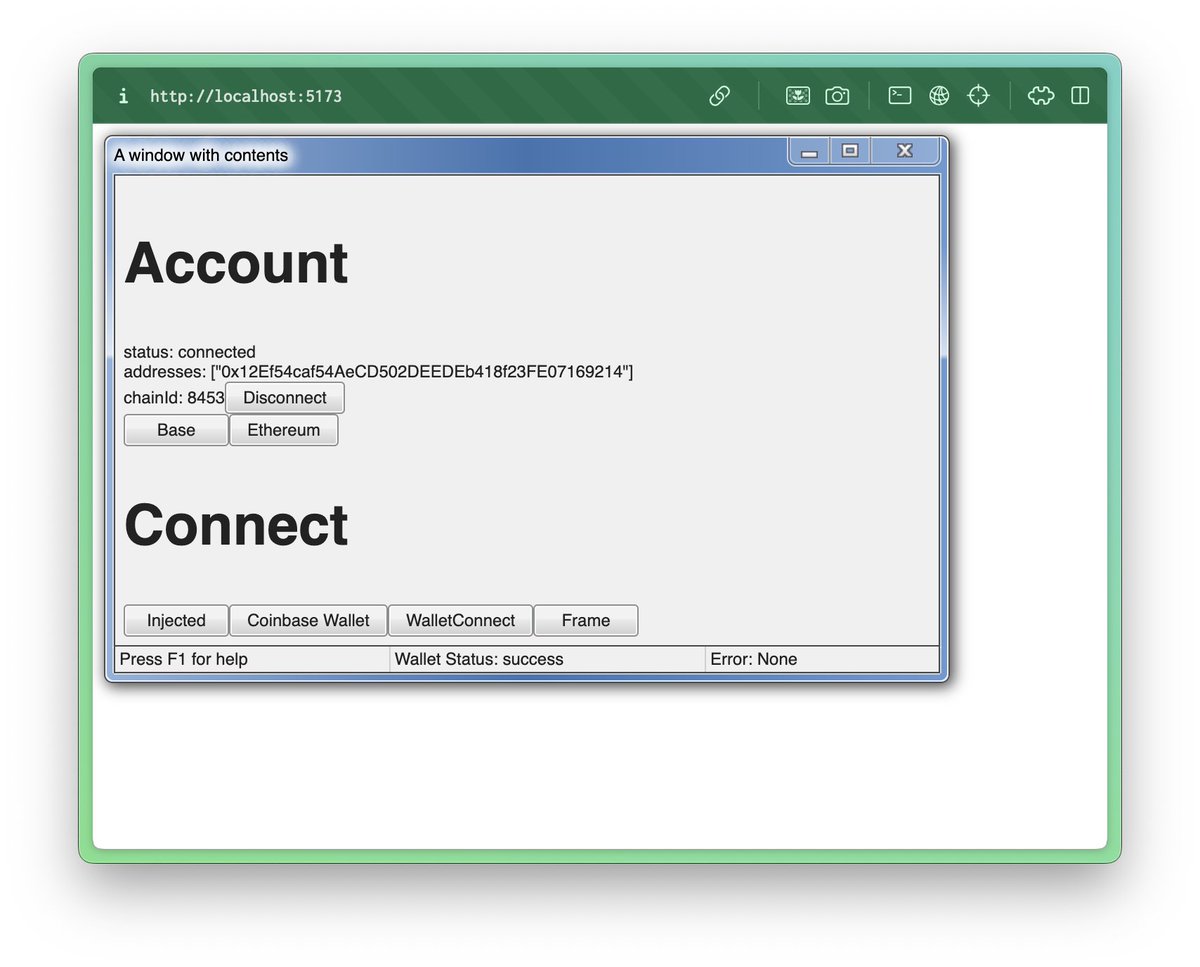This screenshot has width=1200, height=967.
Task: Switch chain with the Base button
Action: pos(176,430)
